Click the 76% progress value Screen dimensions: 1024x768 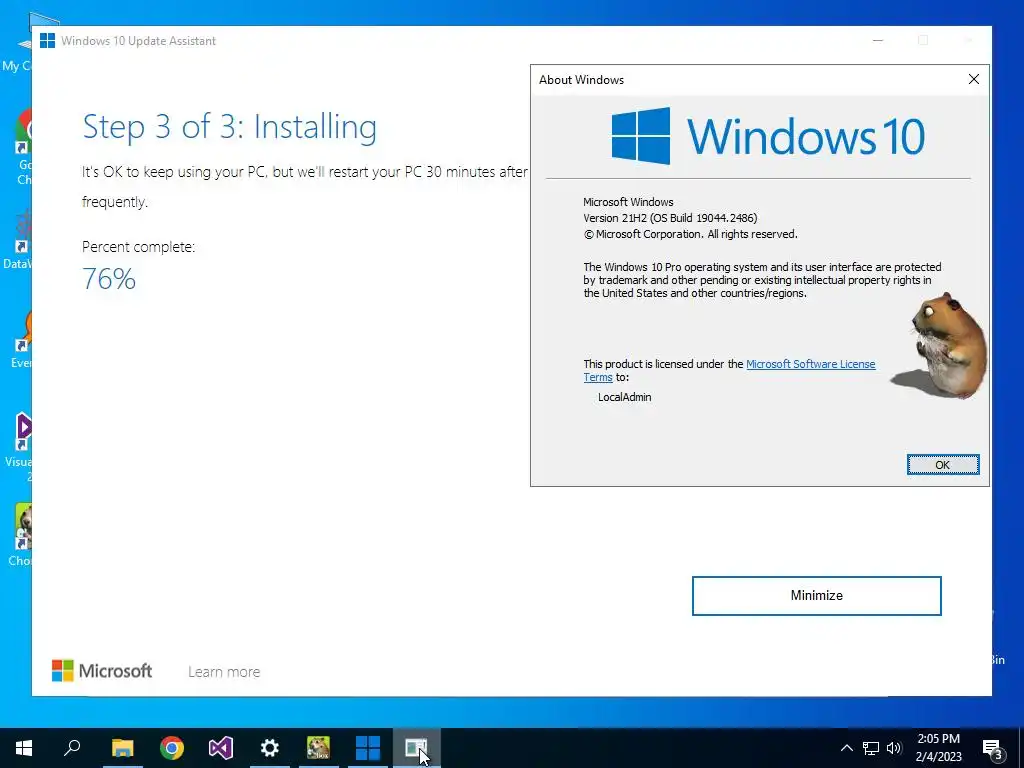(109, 279)
